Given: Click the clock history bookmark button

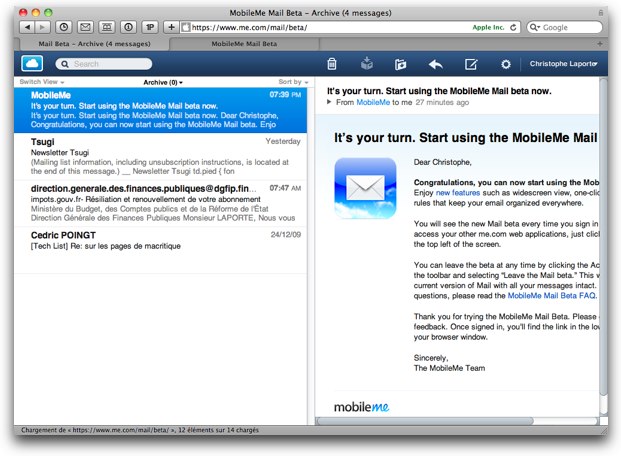Looking at the screenshot, I should pyautogui.click(x=64, y=27).
